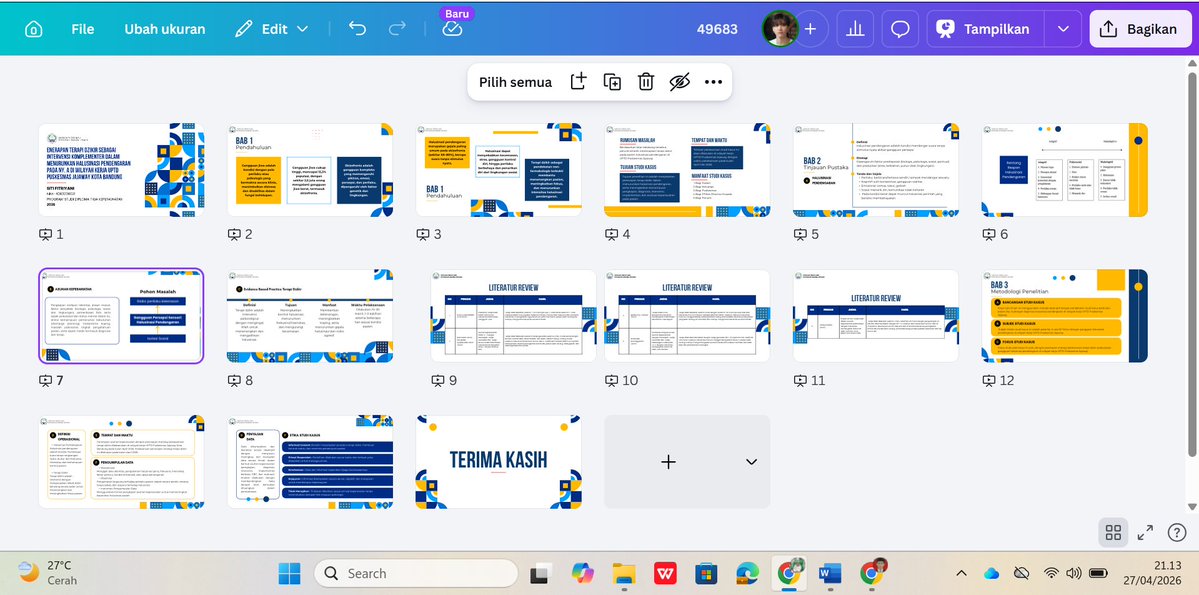Expand add page options chevron
The width and height of the screenshot is (1199, 595).
click(x=752, y=462)
